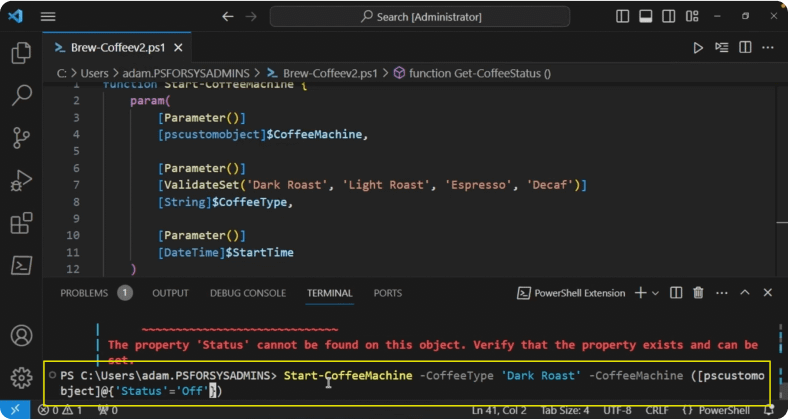Switch to the PORTS tab
Screen dimensions: 788x420
click(387, 293)
